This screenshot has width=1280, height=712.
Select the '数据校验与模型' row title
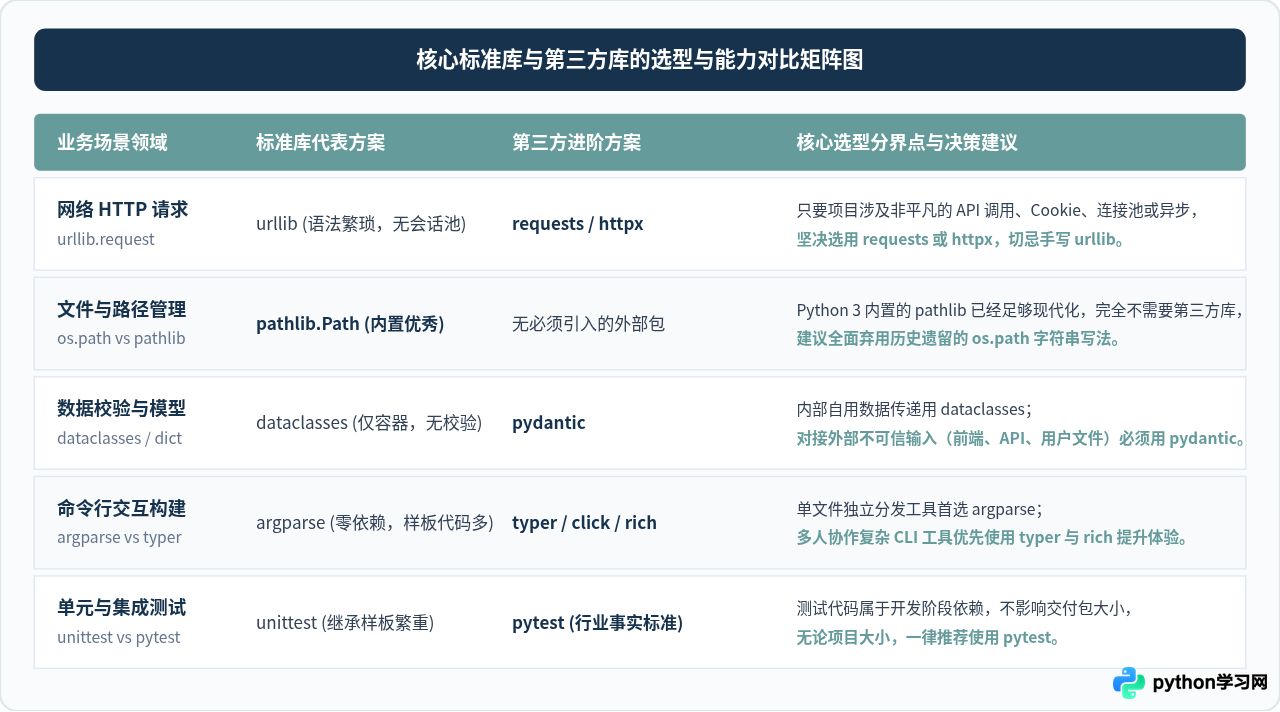(122, 408)
